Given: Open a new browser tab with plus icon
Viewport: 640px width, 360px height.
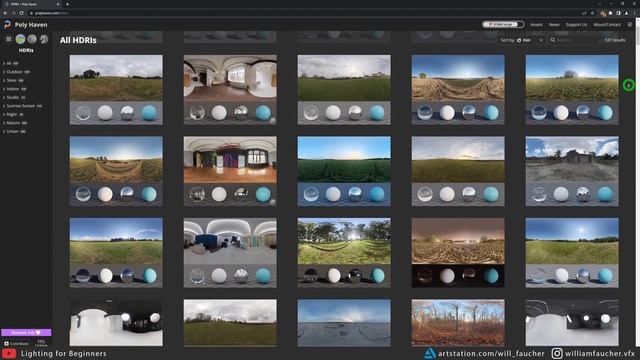Looking at the screenshot, I should click(x=67, y=4).
